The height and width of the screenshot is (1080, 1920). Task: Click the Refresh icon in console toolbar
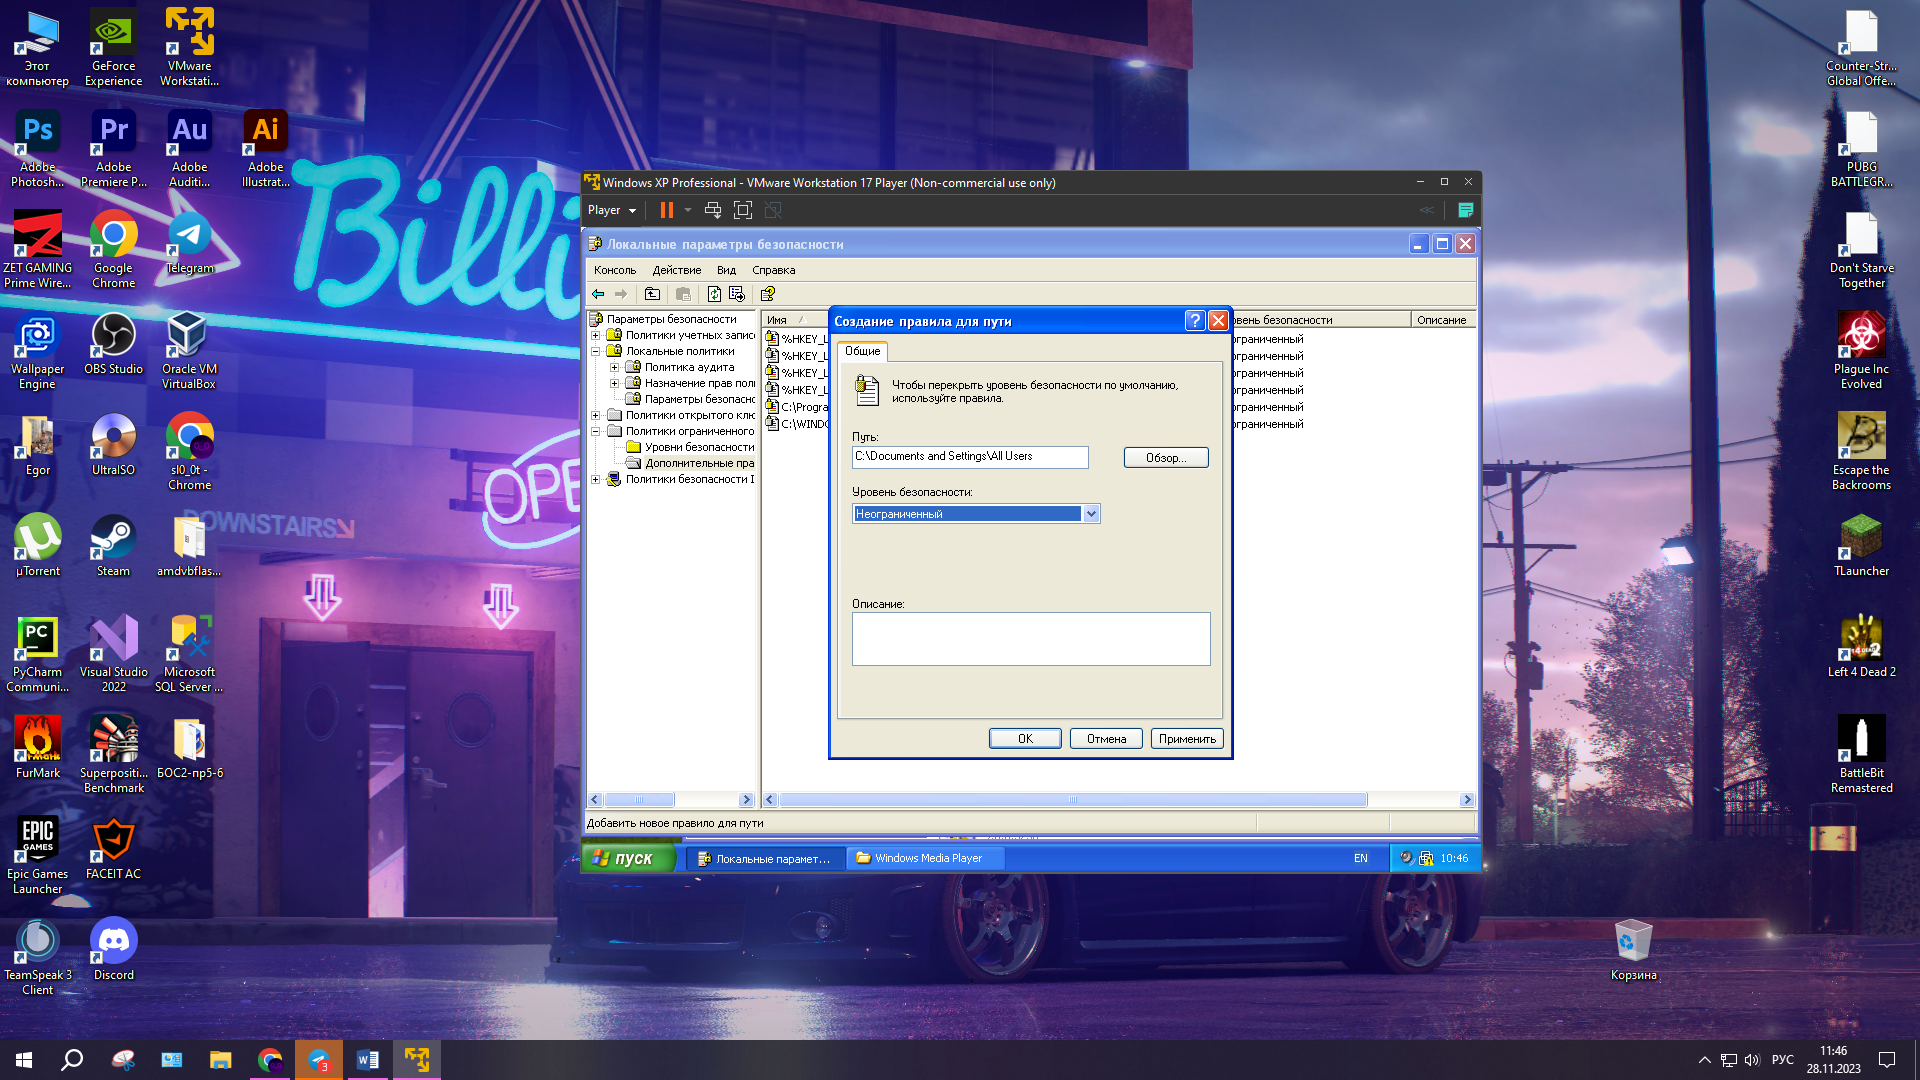pos(714,294)
